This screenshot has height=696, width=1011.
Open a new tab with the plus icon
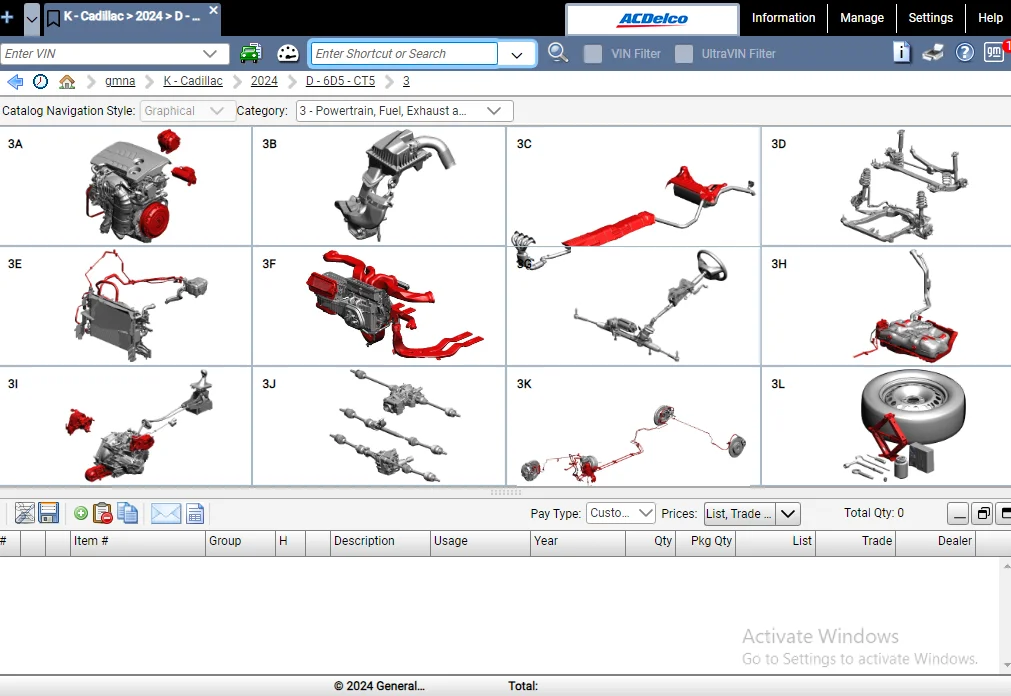(x=7, y=17)
